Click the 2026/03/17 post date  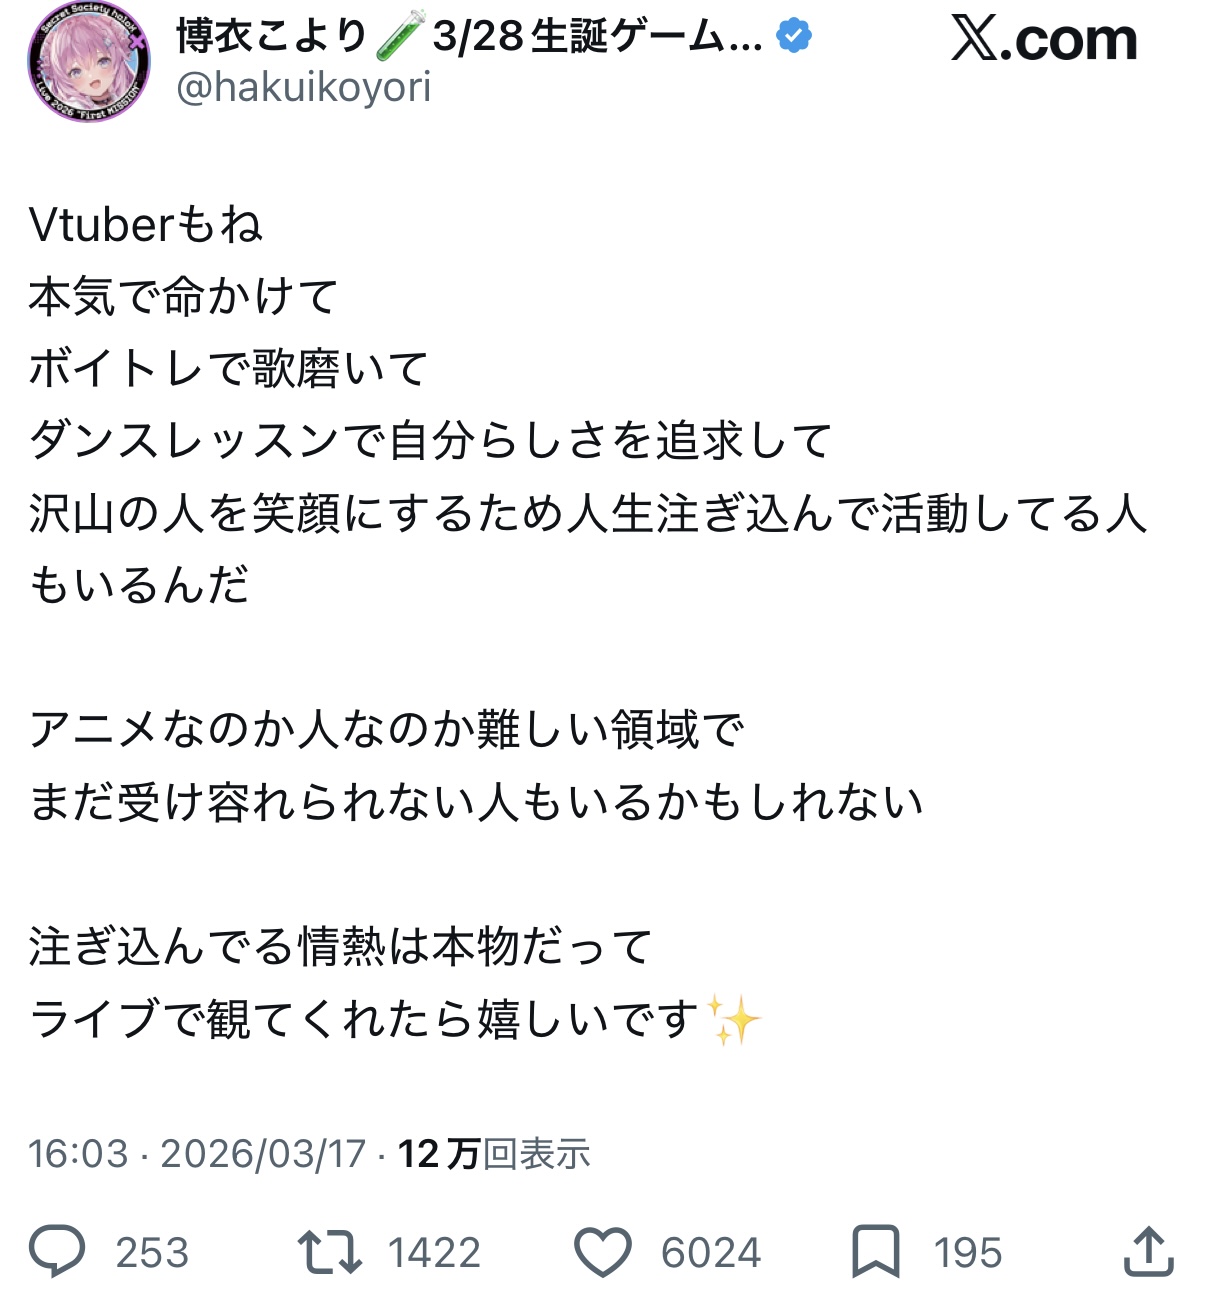pos(263,1154)
